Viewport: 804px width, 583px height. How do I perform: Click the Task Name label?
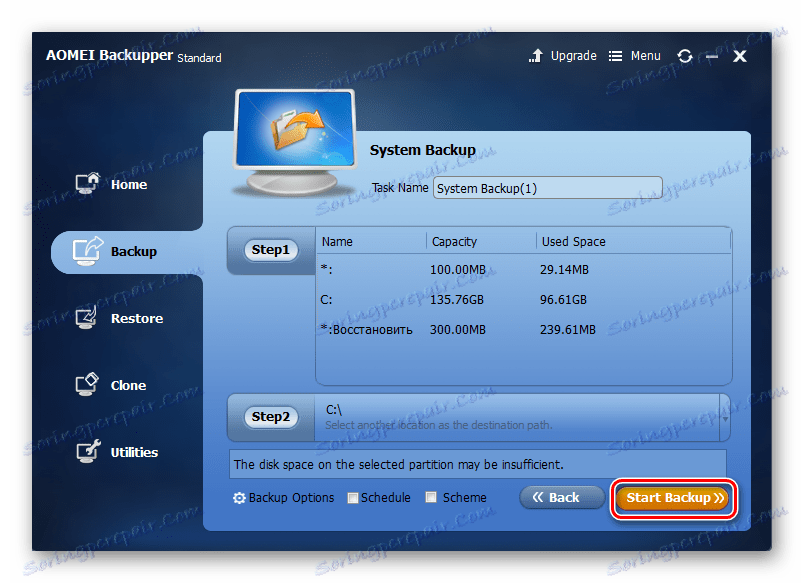(400, 188)
